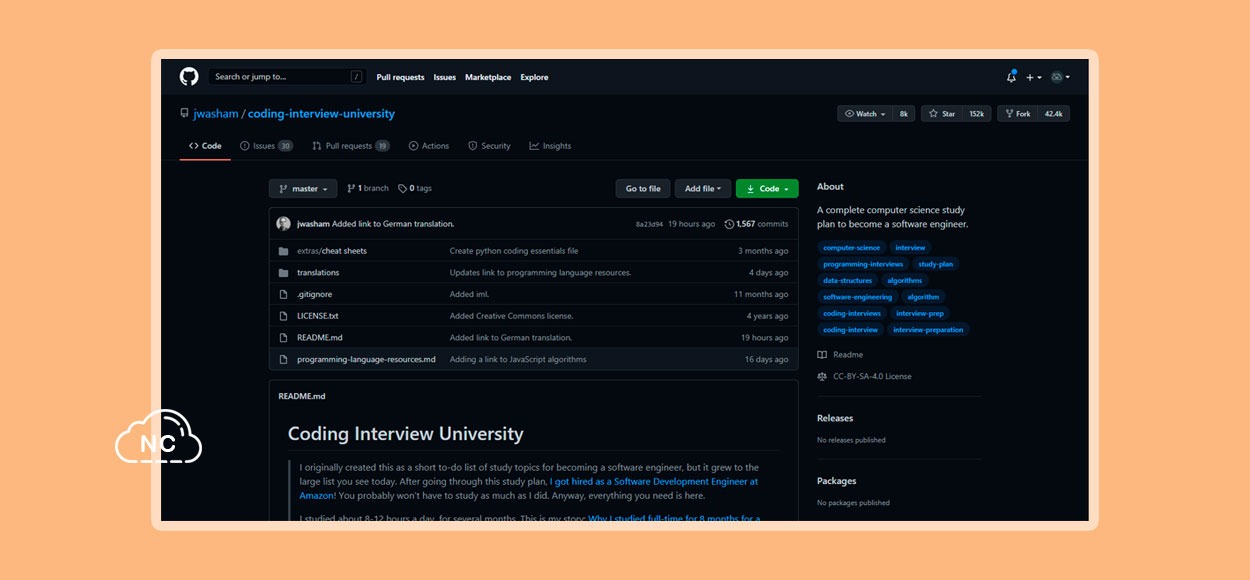Click the file icon beside programming-language-resources.md
Viewport: 1250px width, 580px height.
tap(283, 359)
